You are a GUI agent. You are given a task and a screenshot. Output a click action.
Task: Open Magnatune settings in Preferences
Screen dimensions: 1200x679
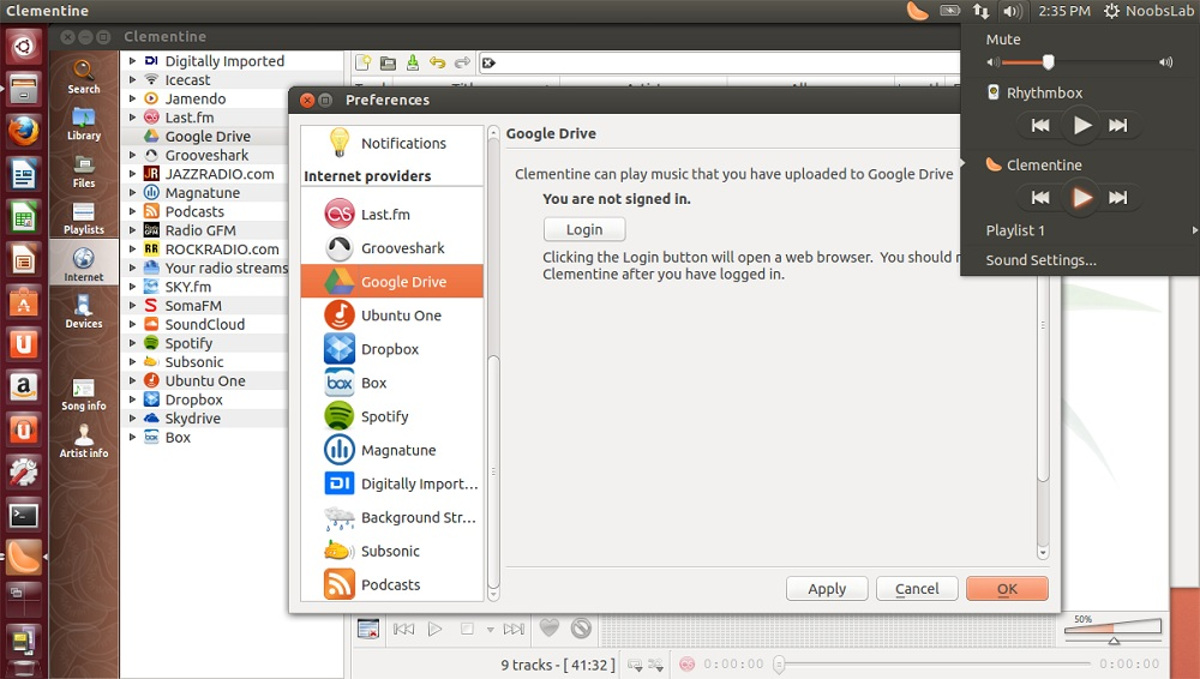(x=392, y=450)
